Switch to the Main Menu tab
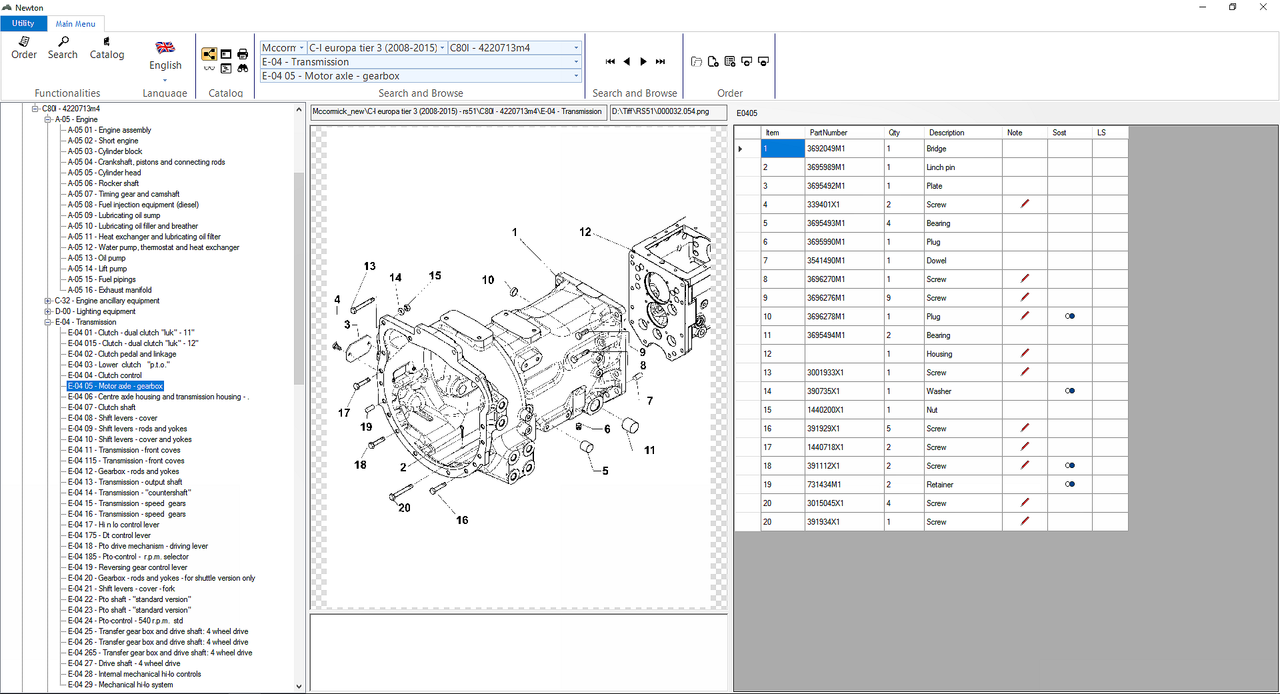Screen dimensions: 1280x694 point(76,23)
